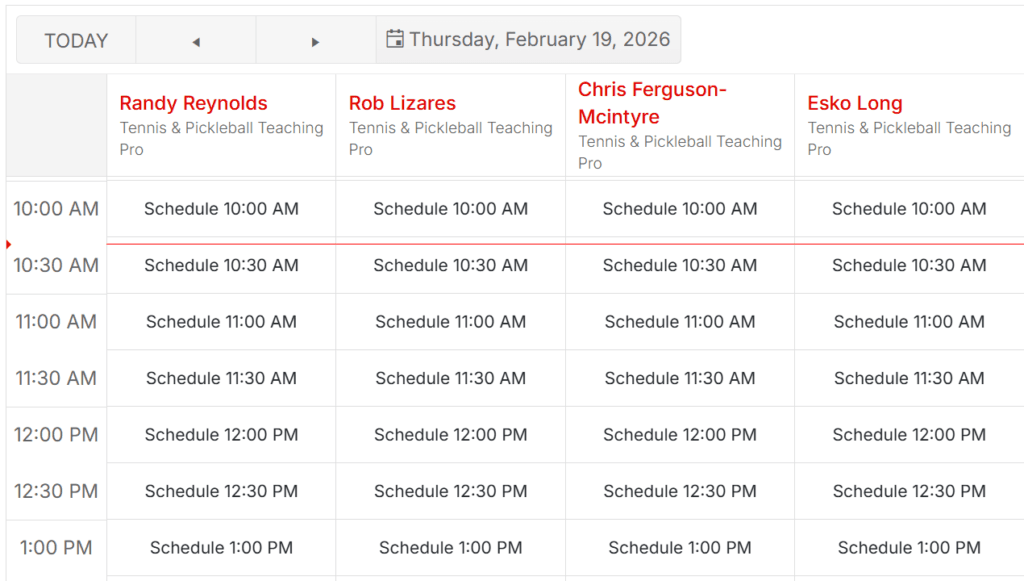Open Randy Reynolds' profile
This screenshot has width=1024, height=581.
point(193,103)
